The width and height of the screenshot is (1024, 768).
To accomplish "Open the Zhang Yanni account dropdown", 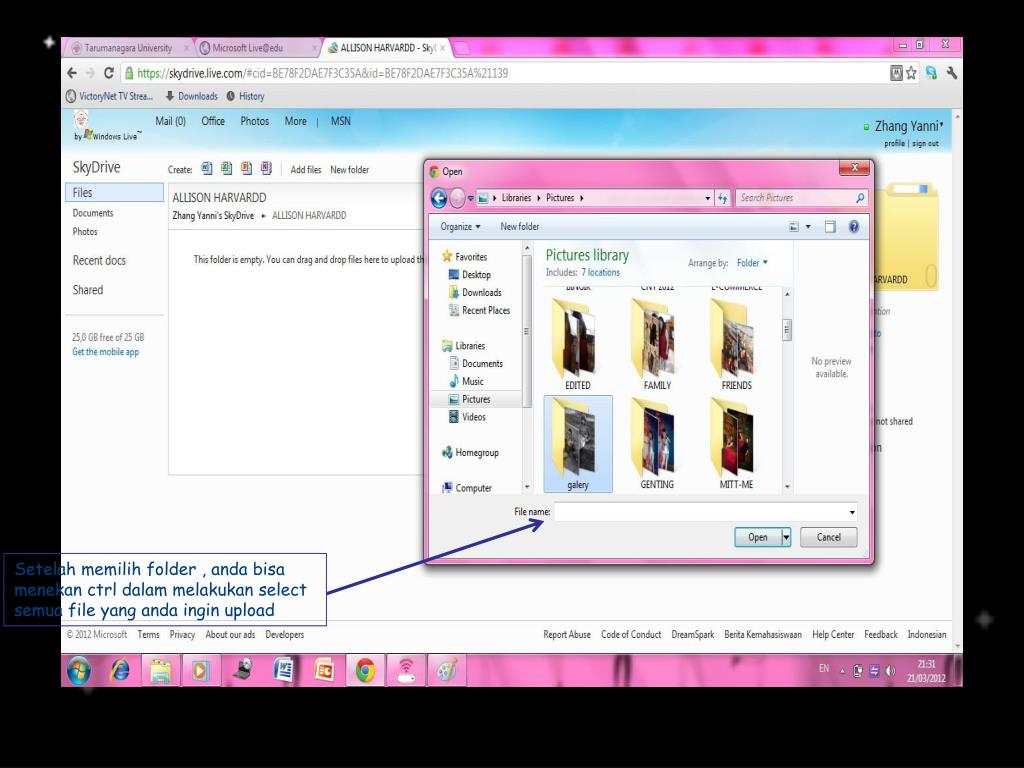I will tap(908, 126).
